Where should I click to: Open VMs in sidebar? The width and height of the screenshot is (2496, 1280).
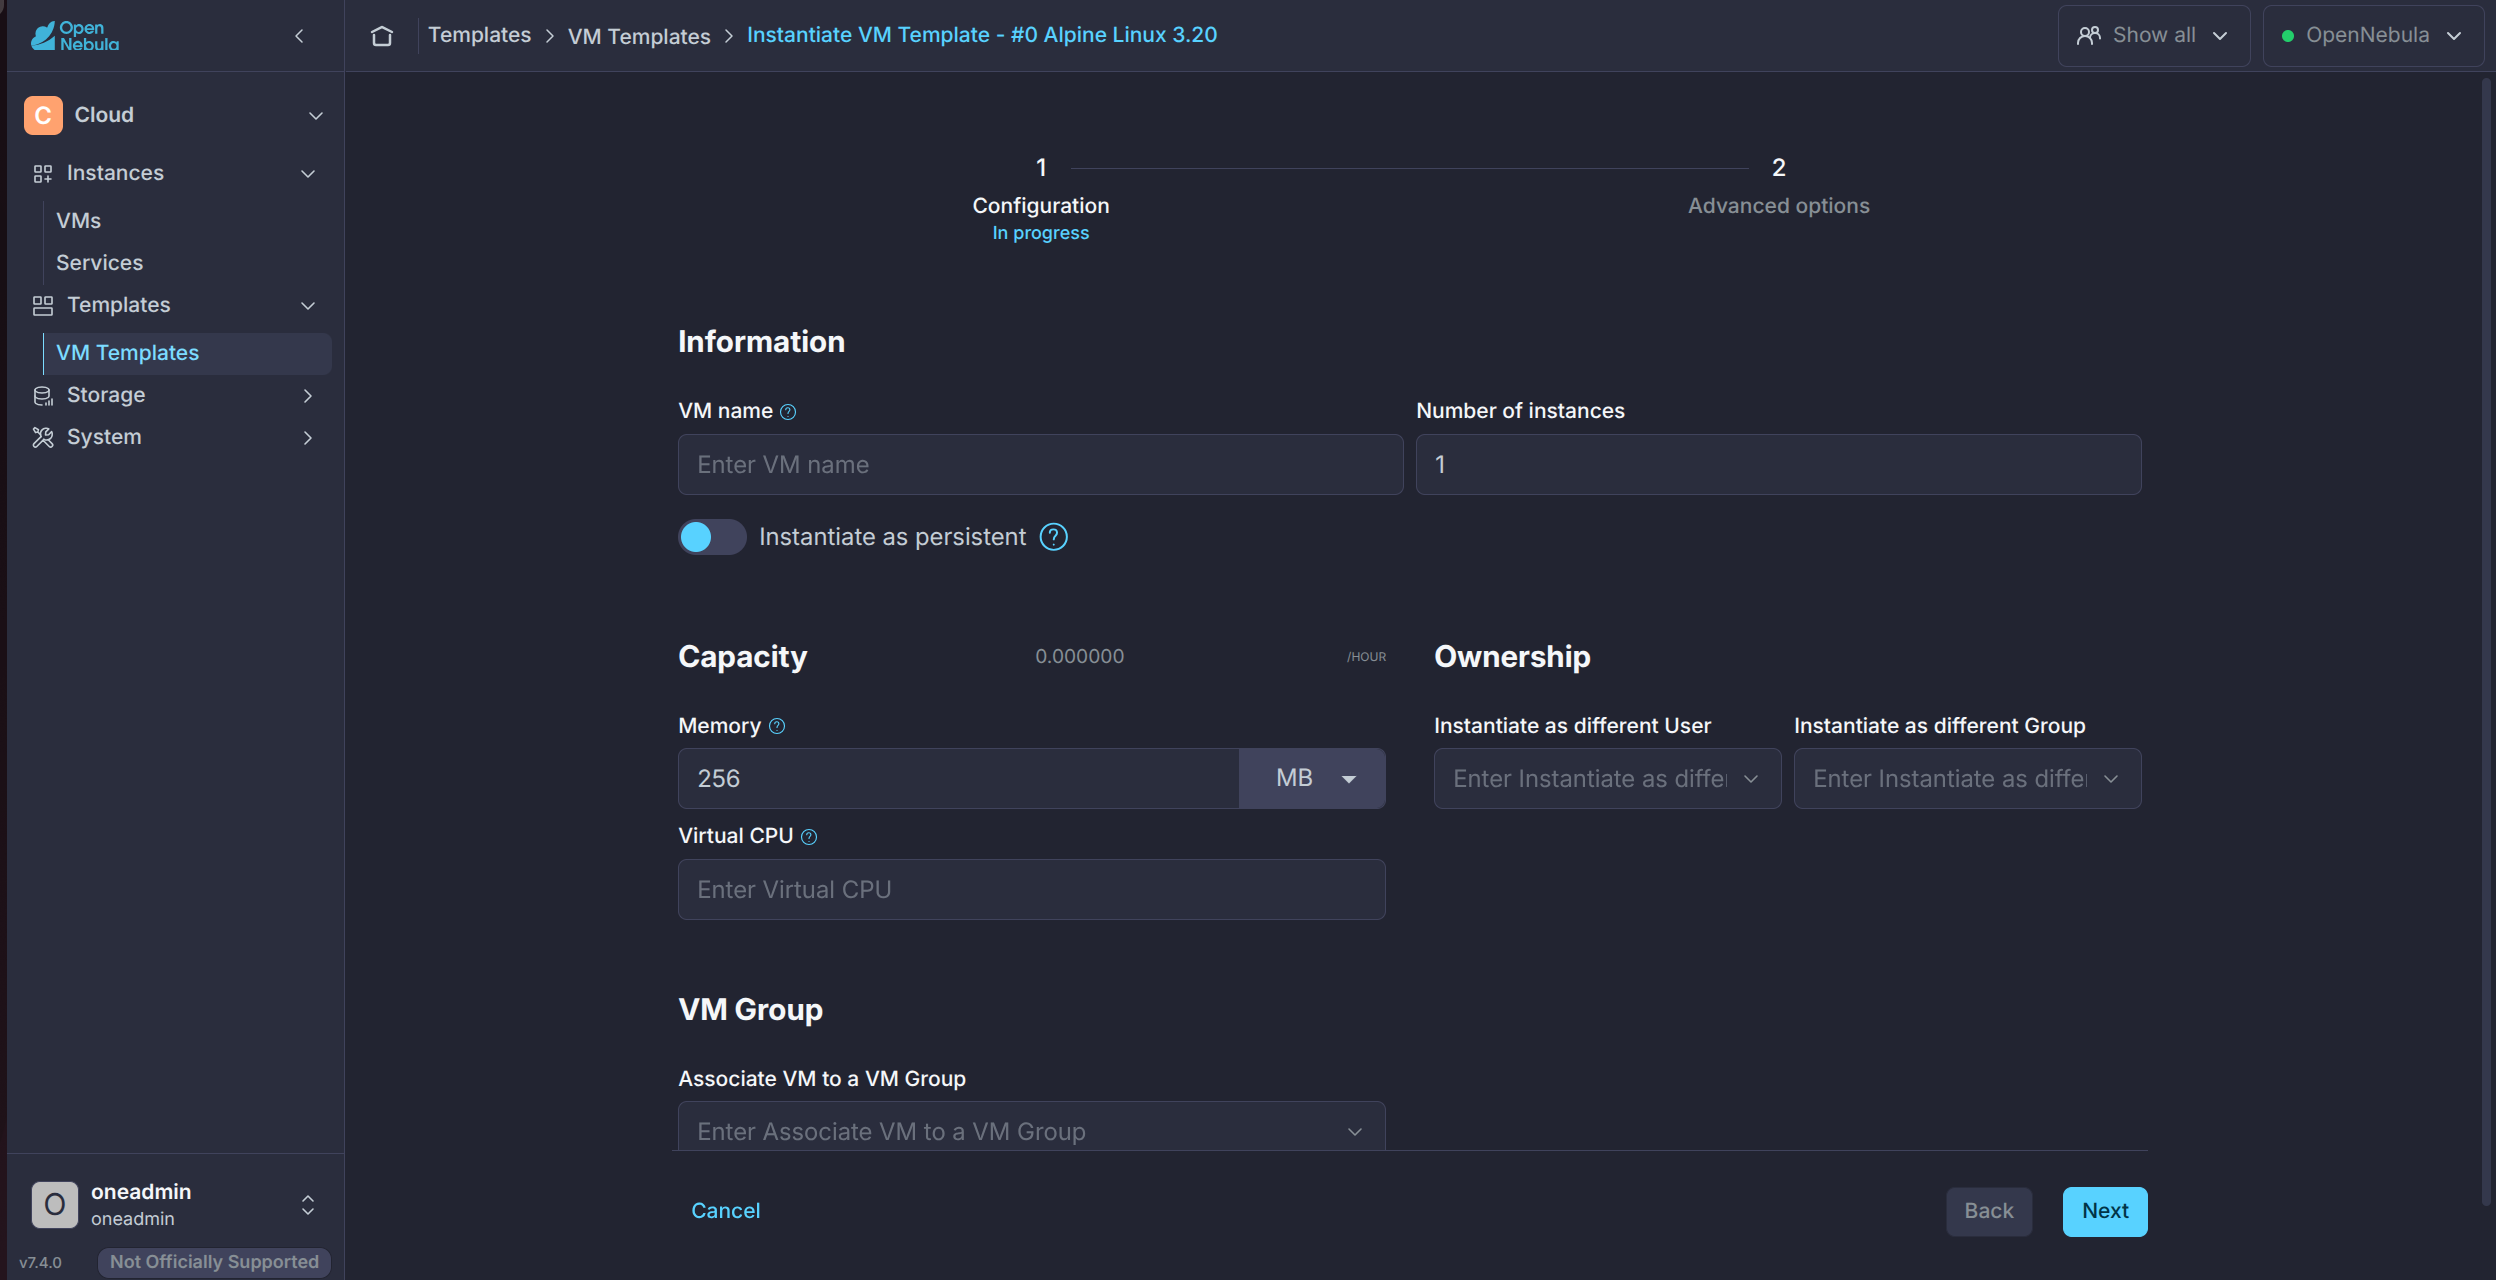pos(78,221)
